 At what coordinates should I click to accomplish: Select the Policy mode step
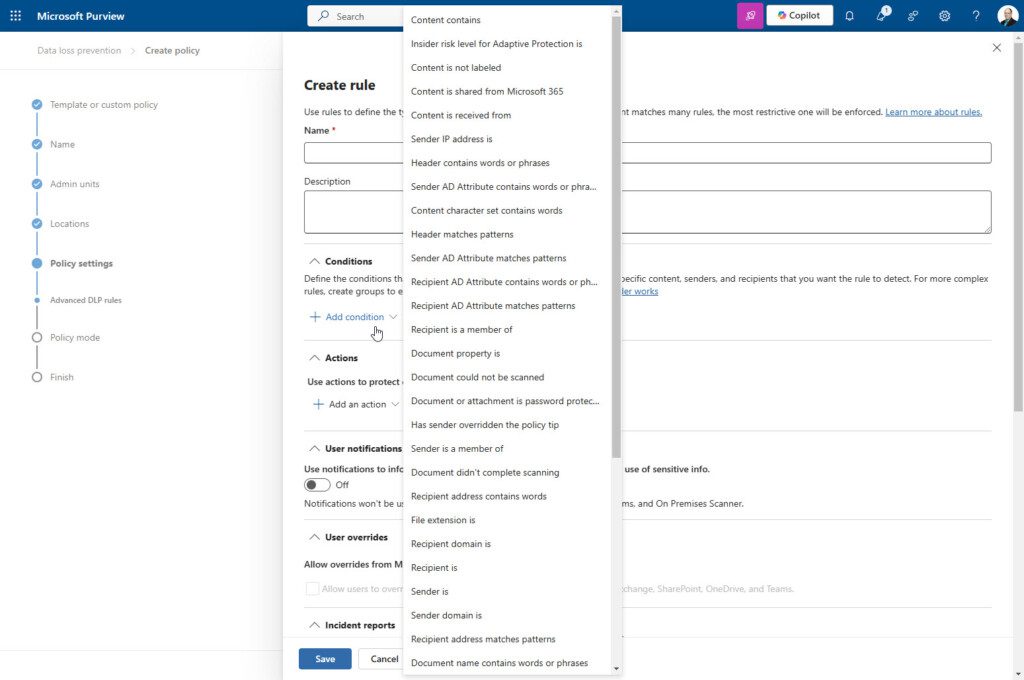pos(74,338)
